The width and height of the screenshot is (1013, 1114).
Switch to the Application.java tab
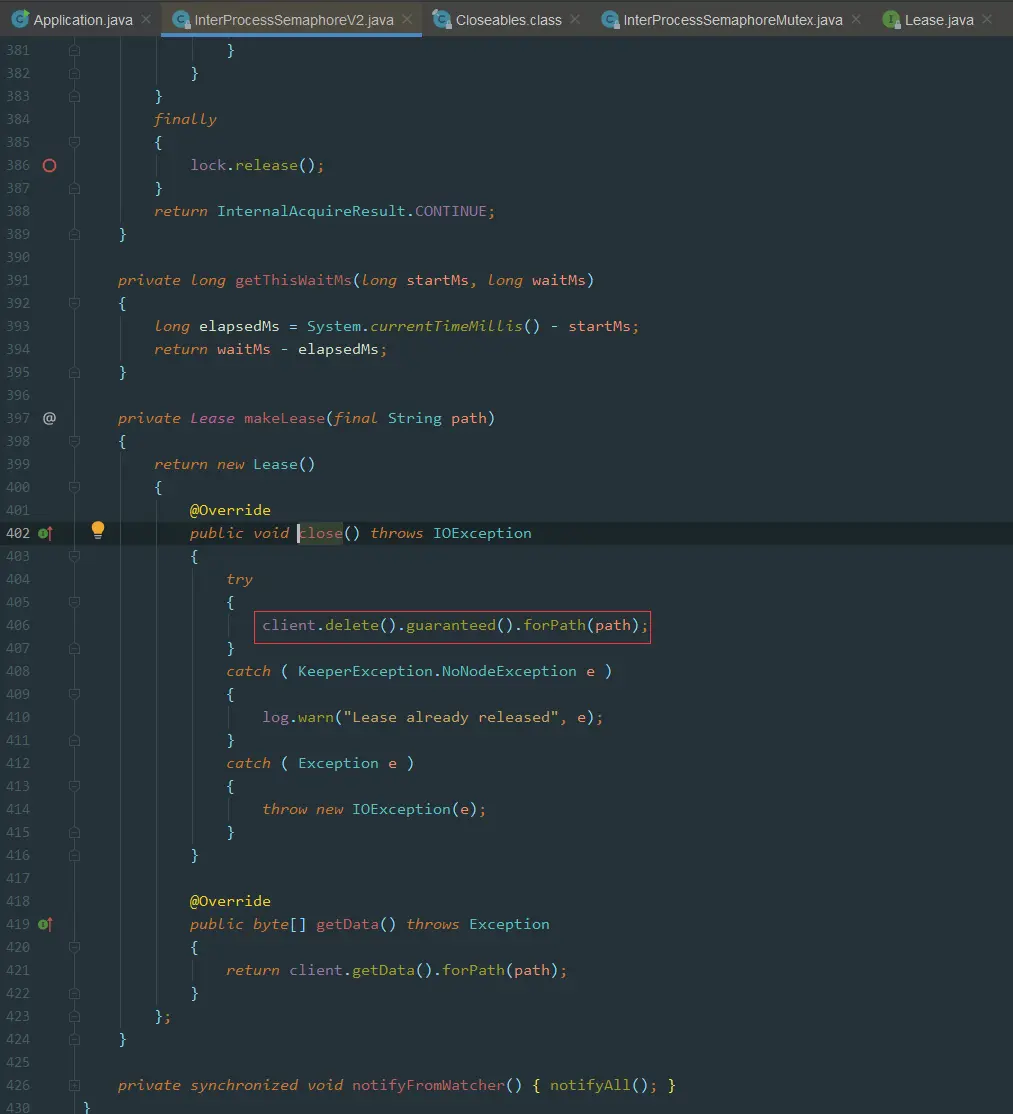pyautogui.click(x=83, y=20)
